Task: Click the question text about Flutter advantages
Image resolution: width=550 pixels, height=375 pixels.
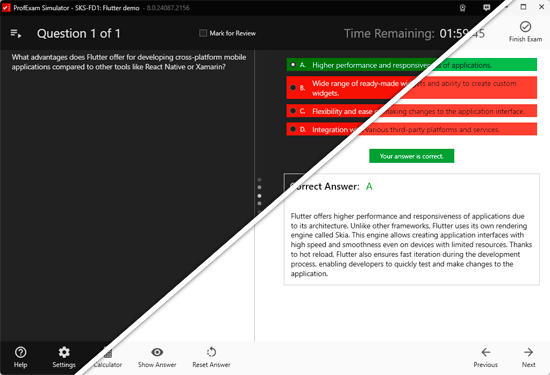Action: pyautogui.click(x=129, y=62)
